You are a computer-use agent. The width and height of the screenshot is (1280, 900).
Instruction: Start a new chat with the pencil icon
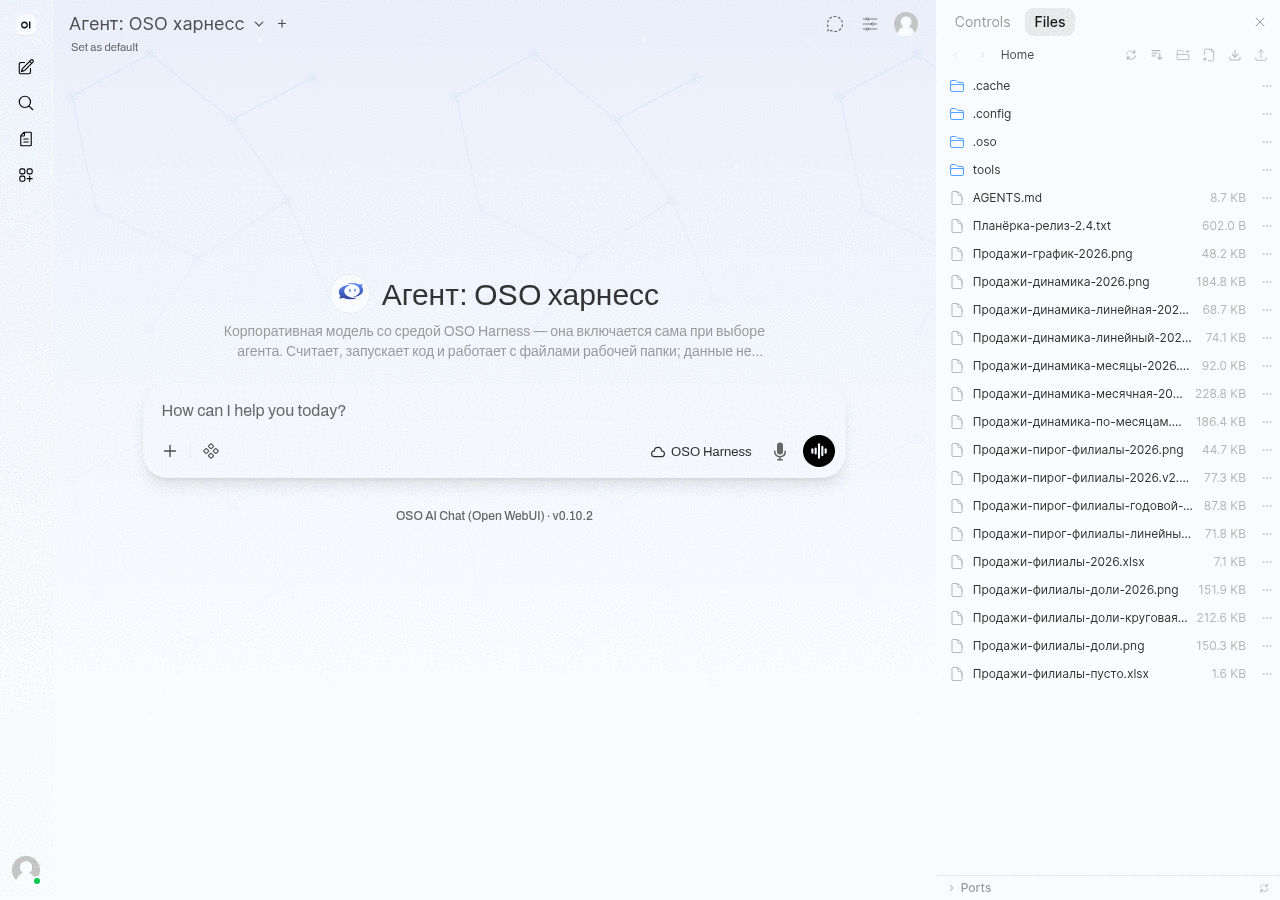point(26,67)
